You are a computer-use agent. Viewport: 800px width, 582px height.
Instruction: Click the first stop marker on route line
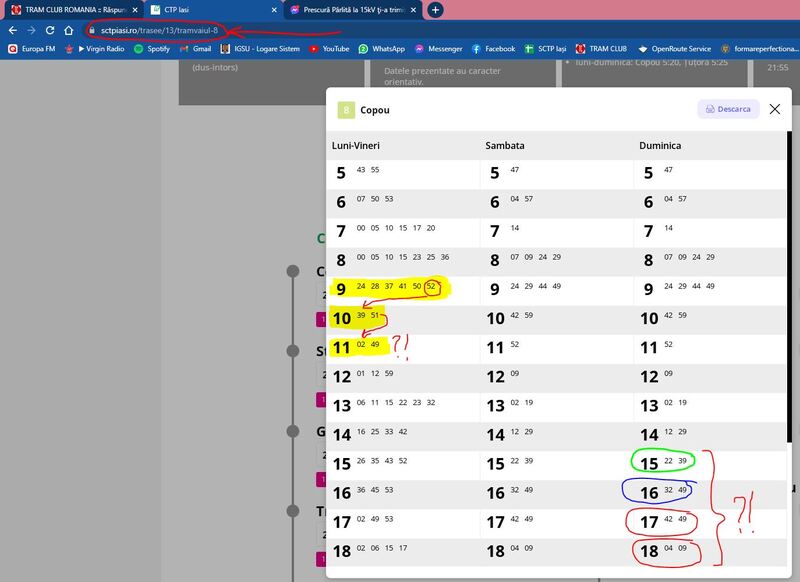[x=293, y=271]
